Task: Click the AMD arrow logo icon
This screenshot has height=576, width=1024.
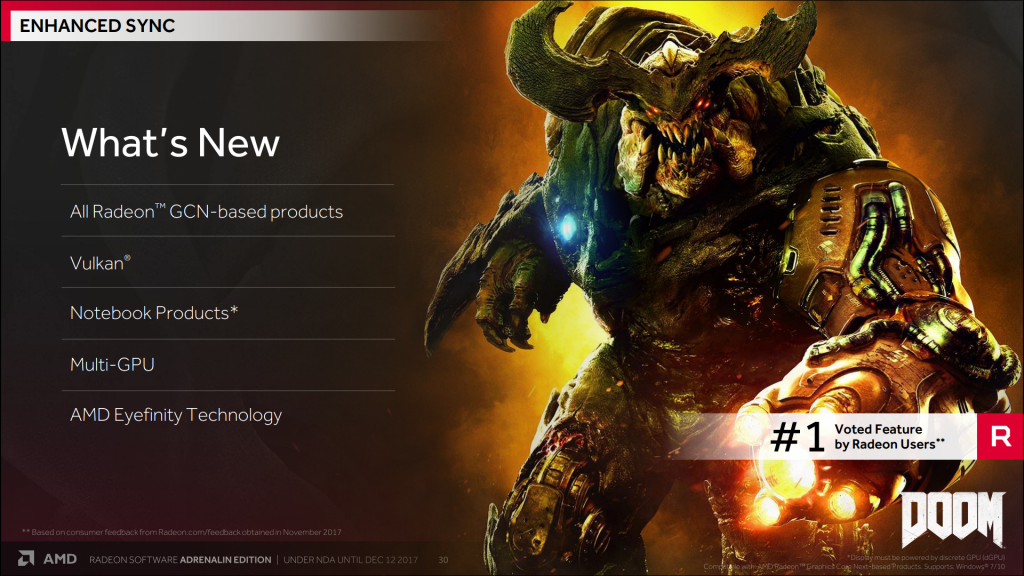Action: click(x=25, y=559)
